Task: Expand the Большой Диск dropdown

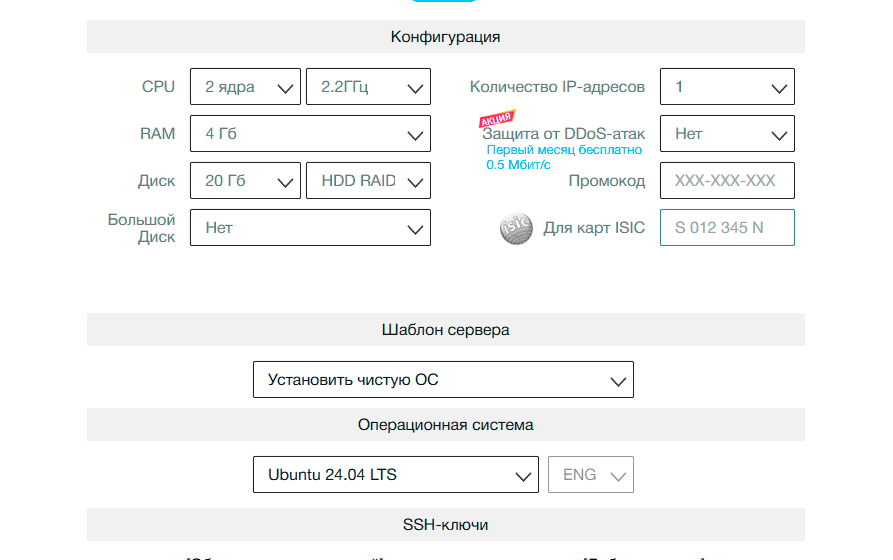Action: pyautogui.click(x=310, y=228)
